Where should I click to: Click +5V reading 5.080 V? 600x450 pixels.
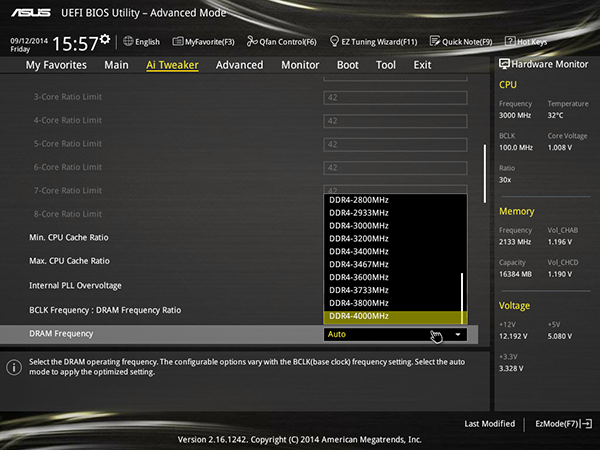560,336
